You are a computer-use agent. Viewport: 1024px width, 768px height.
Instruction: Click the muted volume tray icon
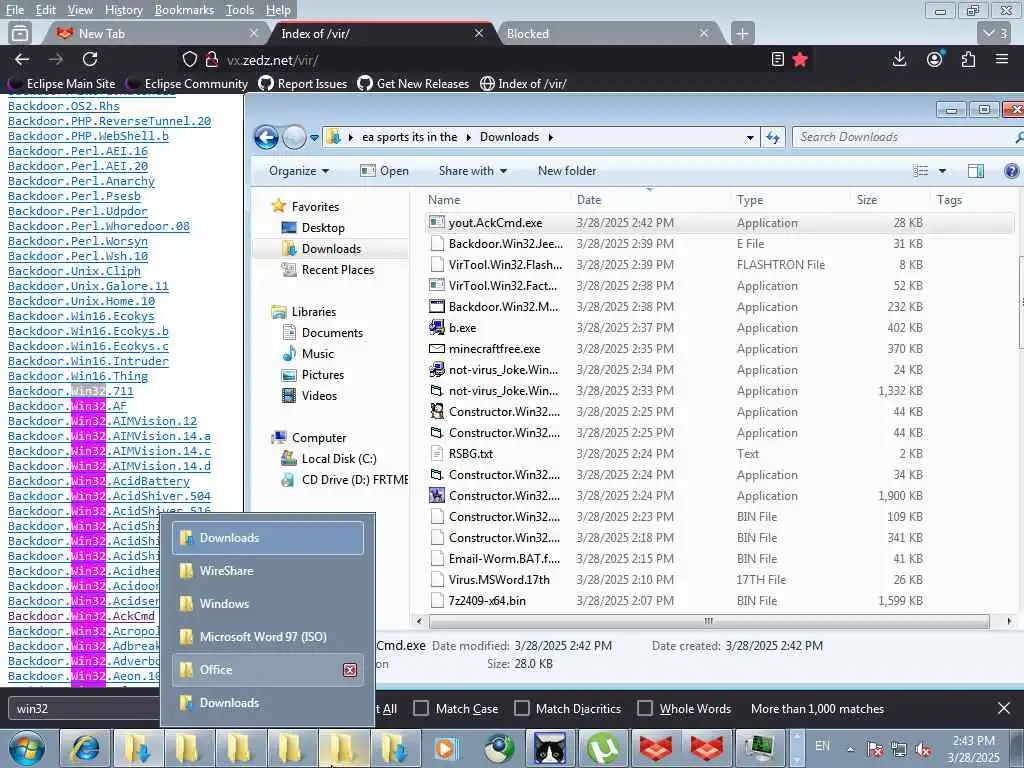click(923, 749)
